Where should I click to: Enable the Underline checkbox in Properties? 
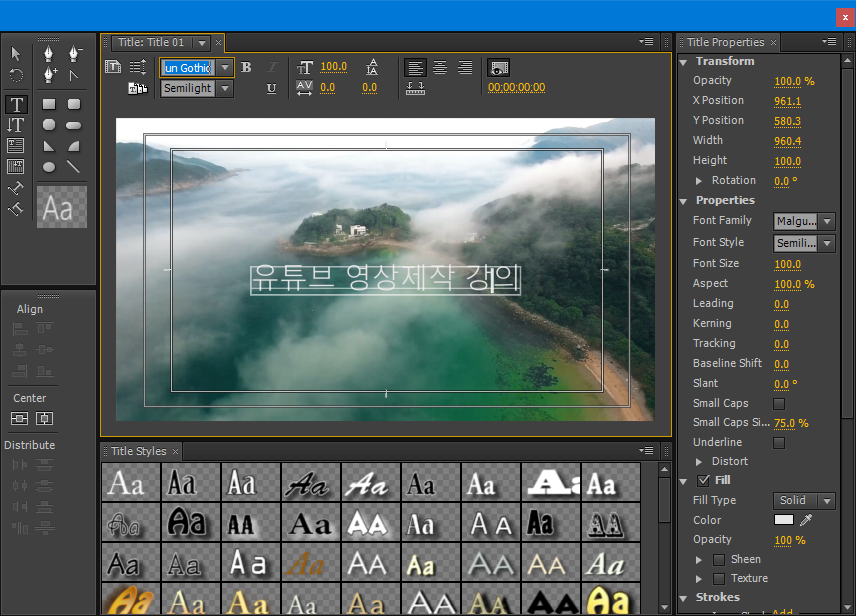point(779,442)
